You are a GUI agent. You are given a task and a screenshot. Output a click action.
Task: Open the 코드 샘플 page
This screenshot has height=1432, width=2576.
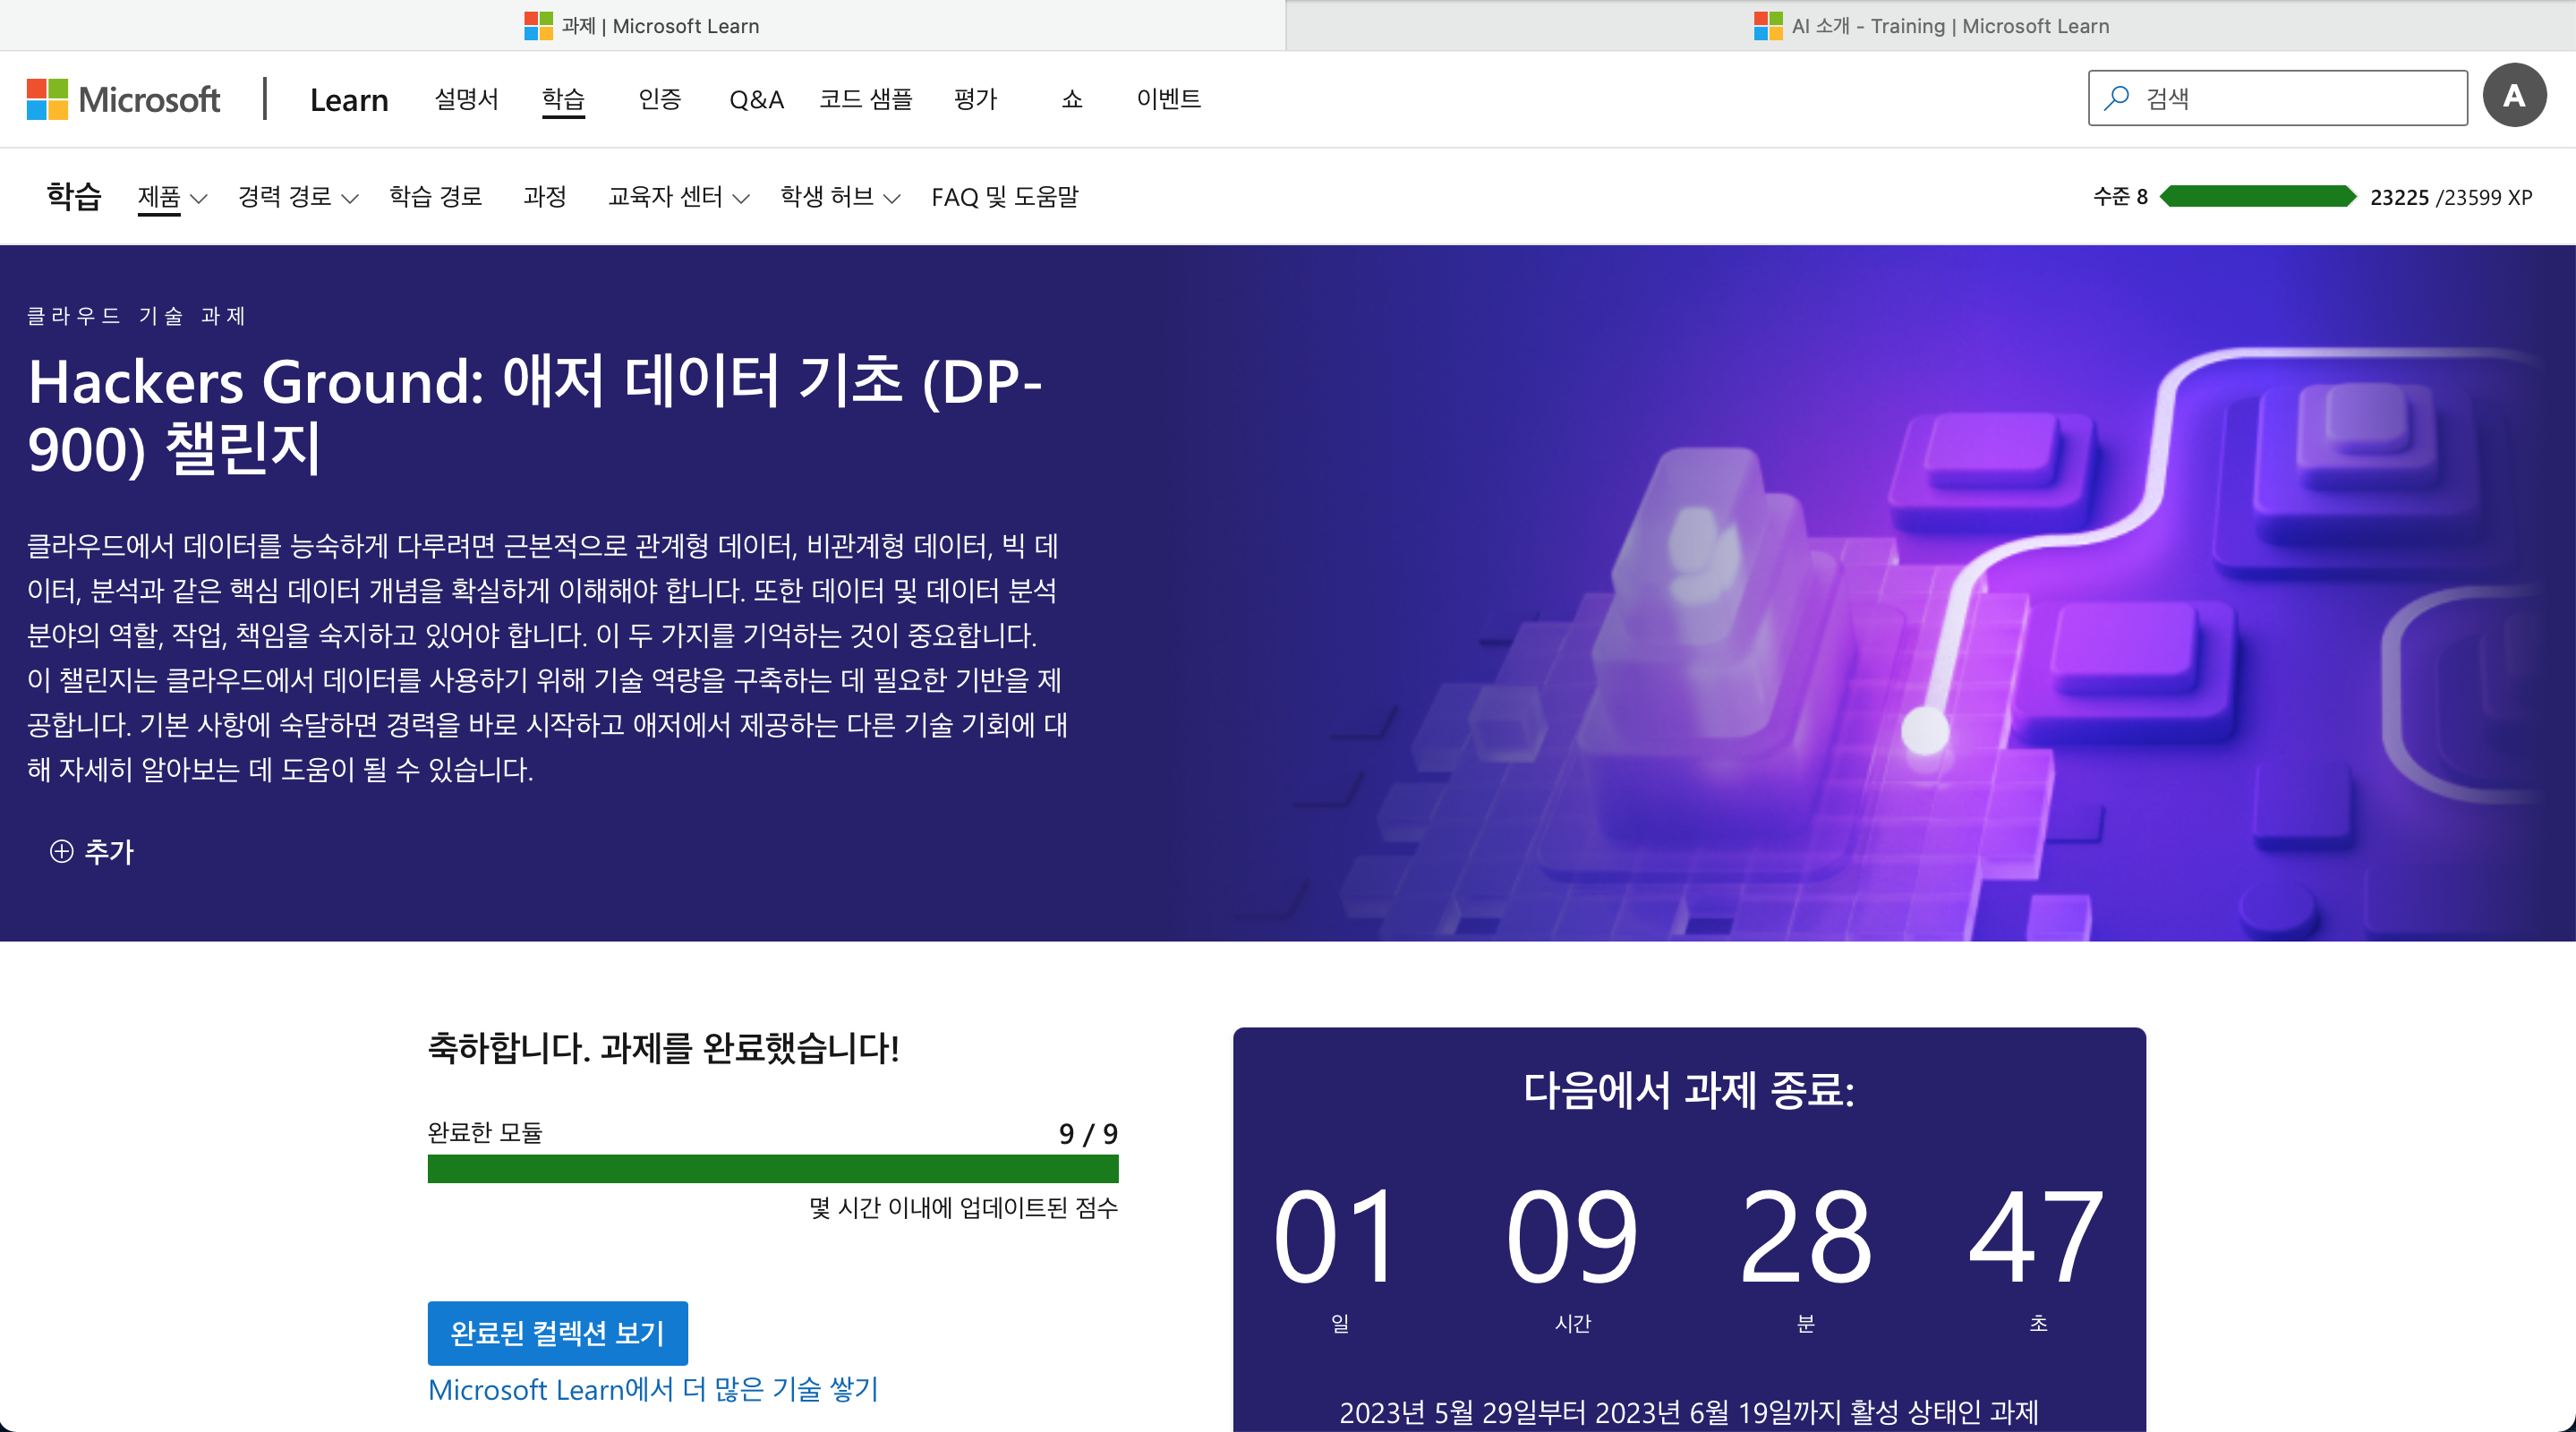[x=866, y=99]
